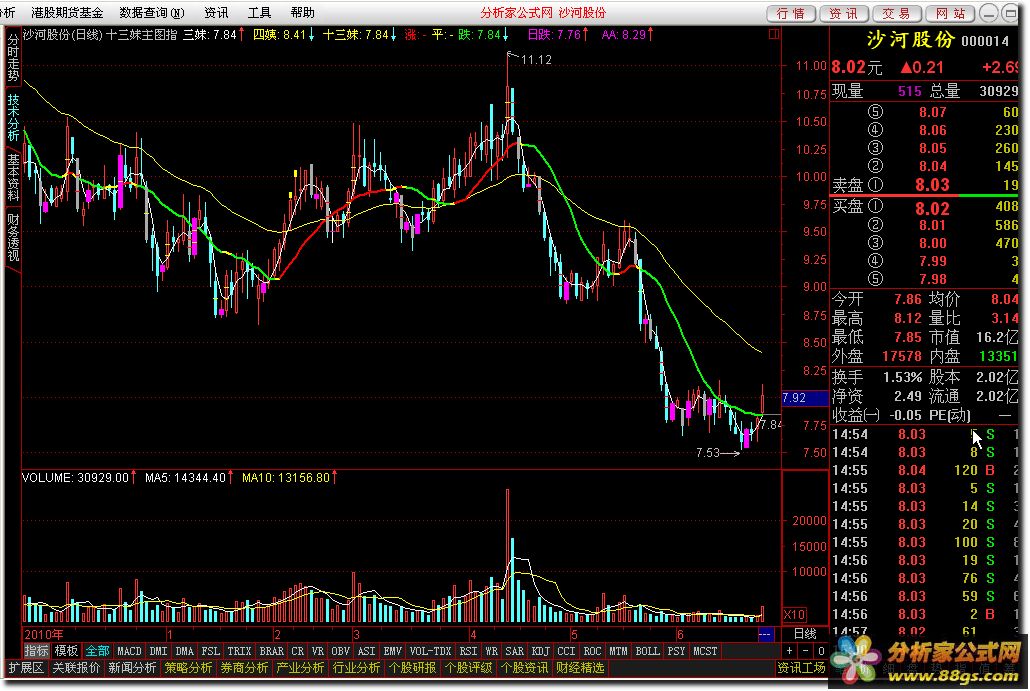Click the 日线 period selector
Viewport: 1030px width, 691px height.
coord(805,634)
